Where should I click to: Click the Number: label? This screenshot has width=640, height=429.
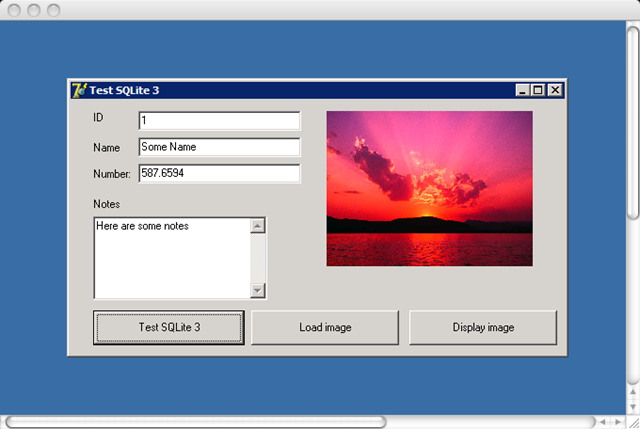click(x=112, y=174)
